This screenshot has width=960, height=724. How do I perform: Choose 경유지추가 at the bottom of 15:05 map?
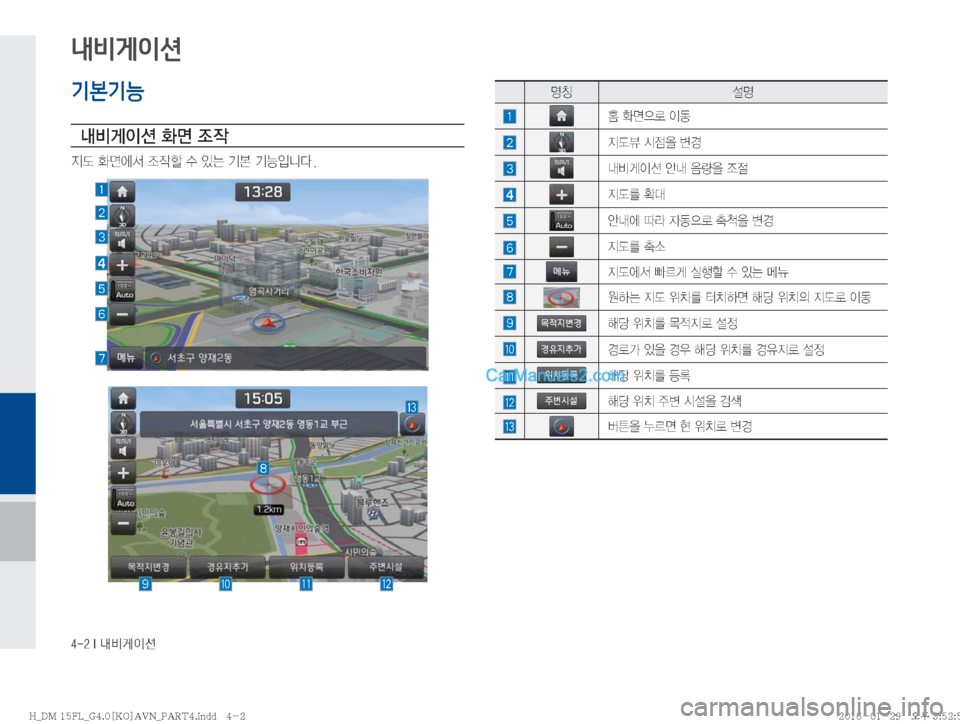pyautogui.click(x=228, y=567)
